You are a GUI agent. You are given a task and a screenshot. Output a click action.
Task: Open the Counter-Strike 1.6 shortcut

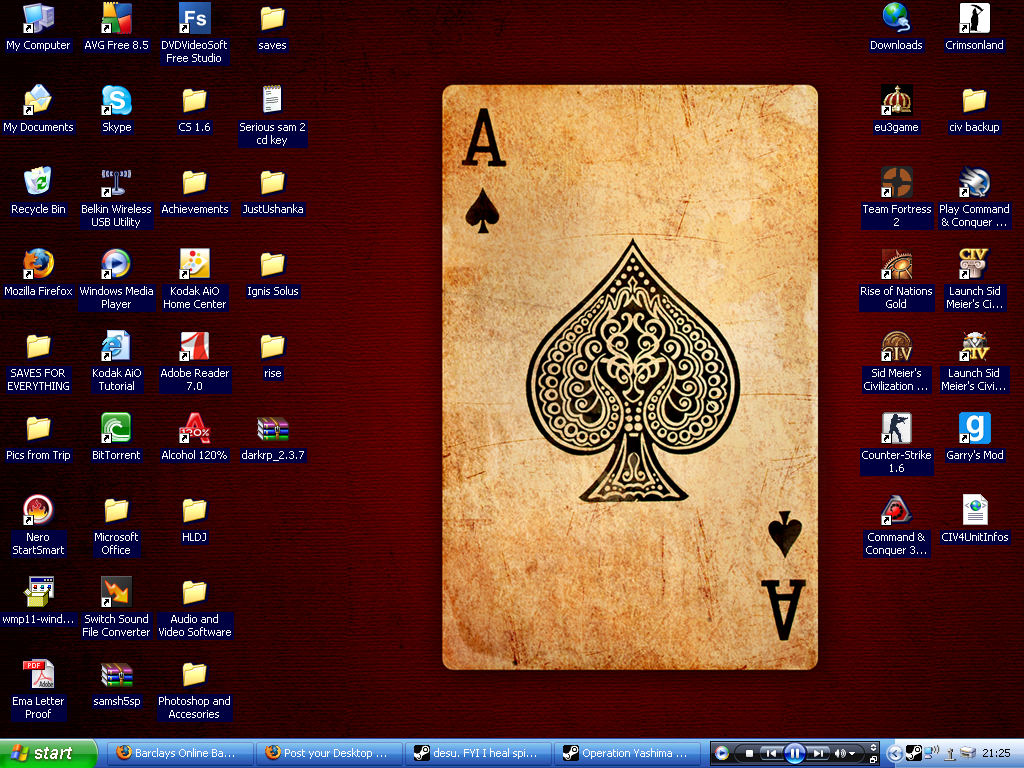[x=896, y=430]
